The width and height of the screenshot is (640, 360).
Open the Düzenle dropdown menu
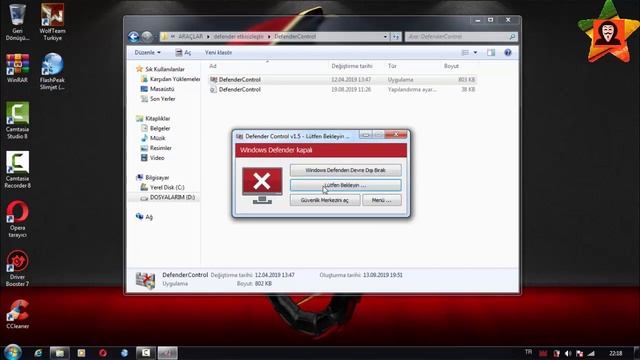pyautogui.click(x=147, y=53)
